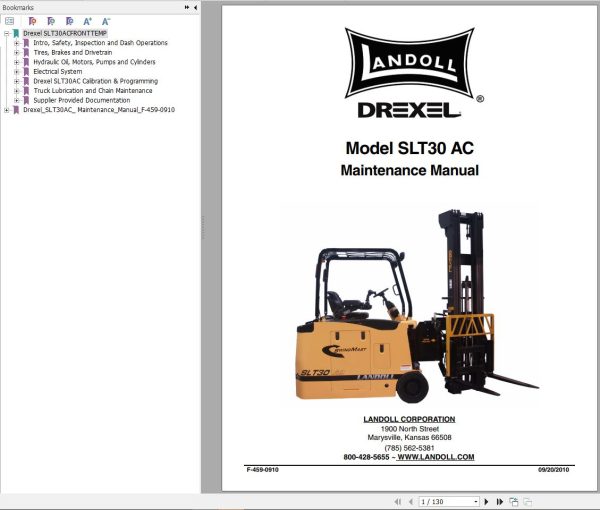Go to the next page
Image resolution: width=600 pixels, height=510 pixels.
(486, 502)
